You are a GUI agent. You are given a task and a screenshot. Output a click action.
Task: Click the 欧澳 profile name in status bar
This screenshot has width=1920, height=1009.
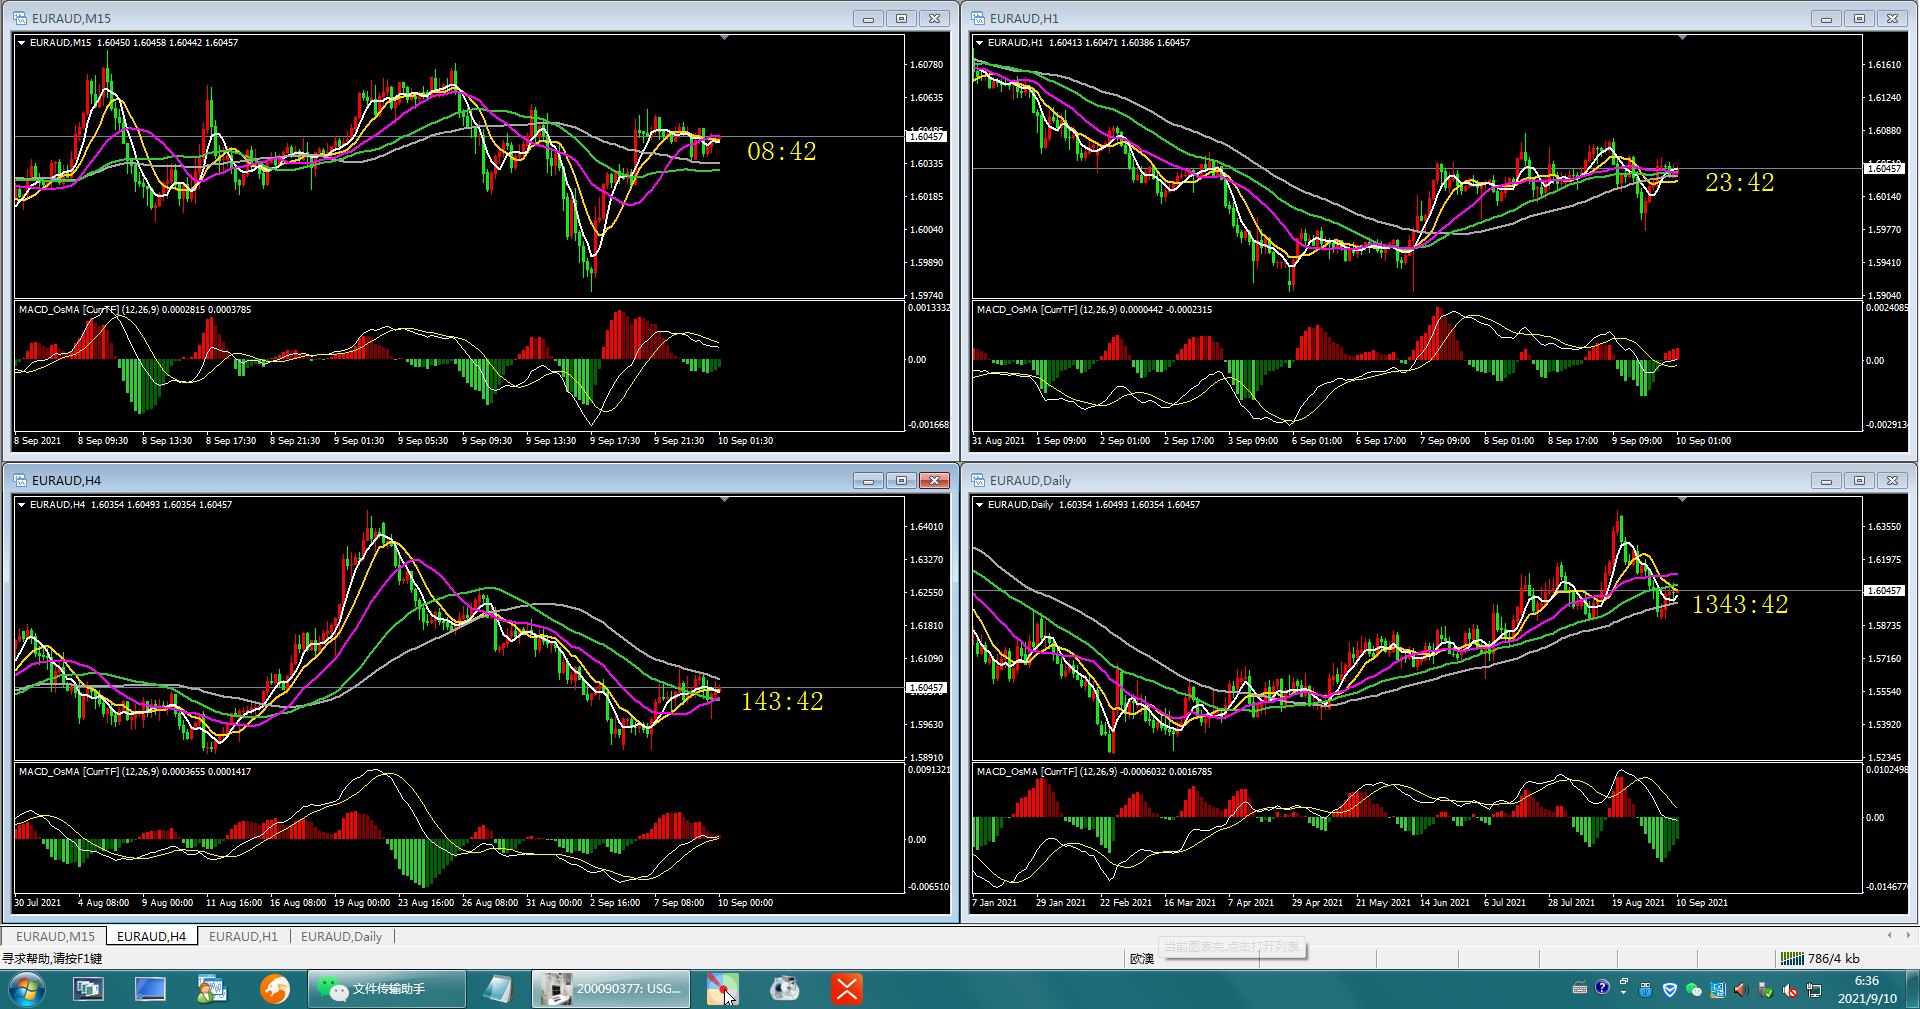tap(1142, 958)
